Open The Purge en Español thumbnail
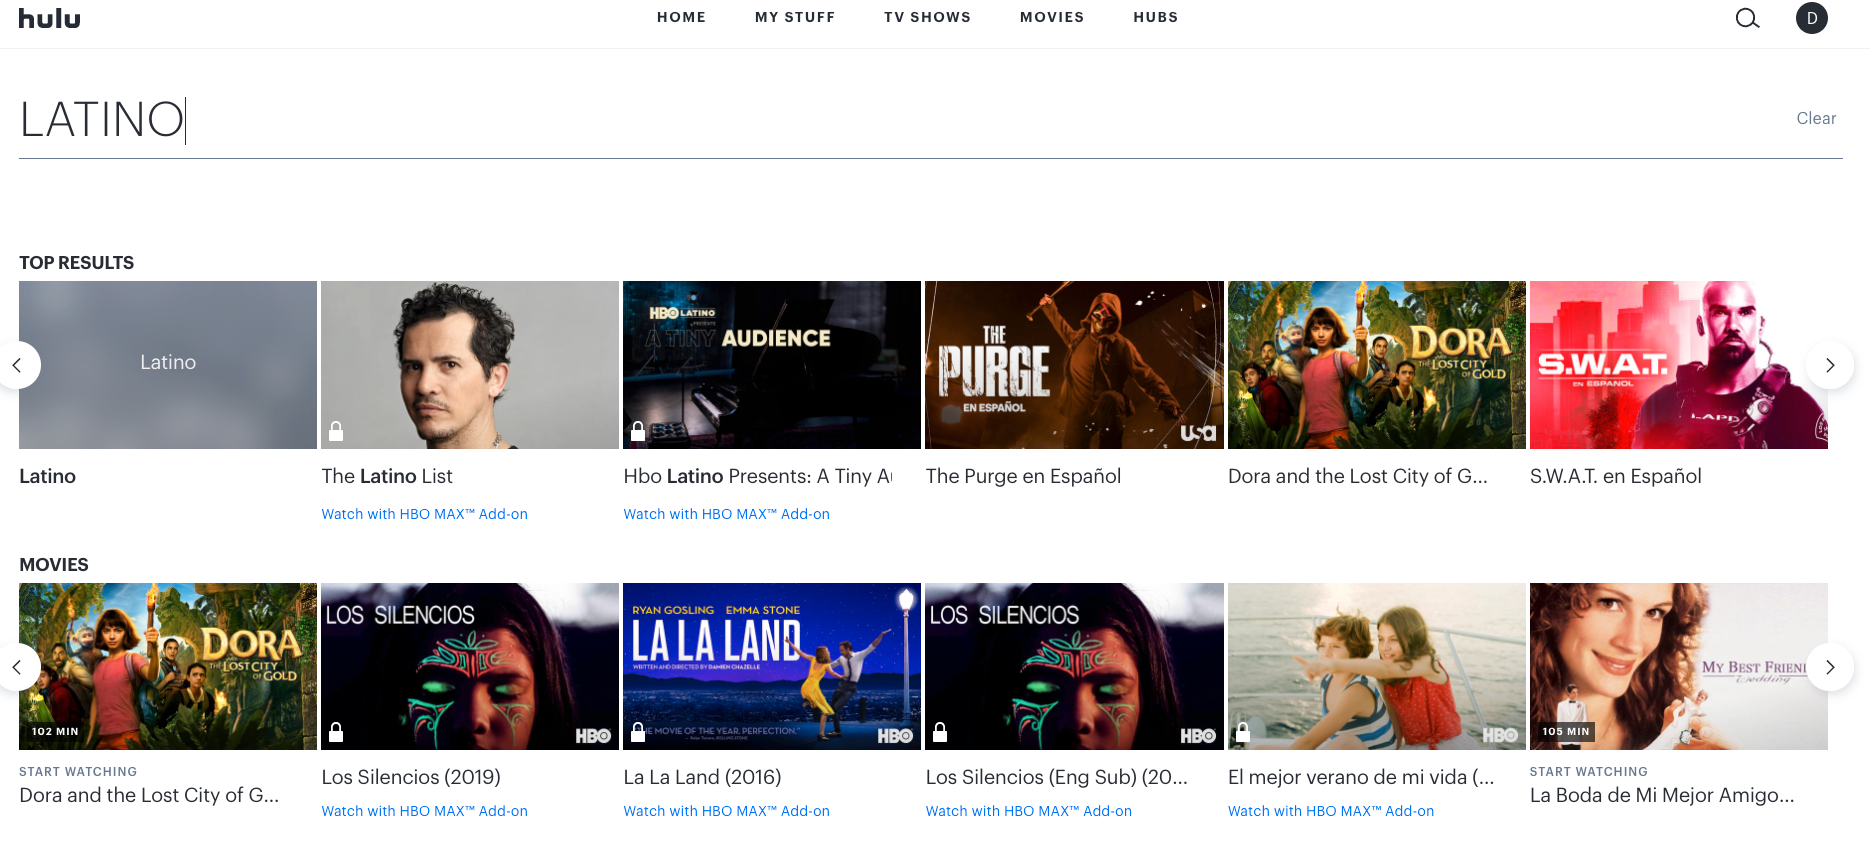The image size is (1870, 858). [1073, 365]
